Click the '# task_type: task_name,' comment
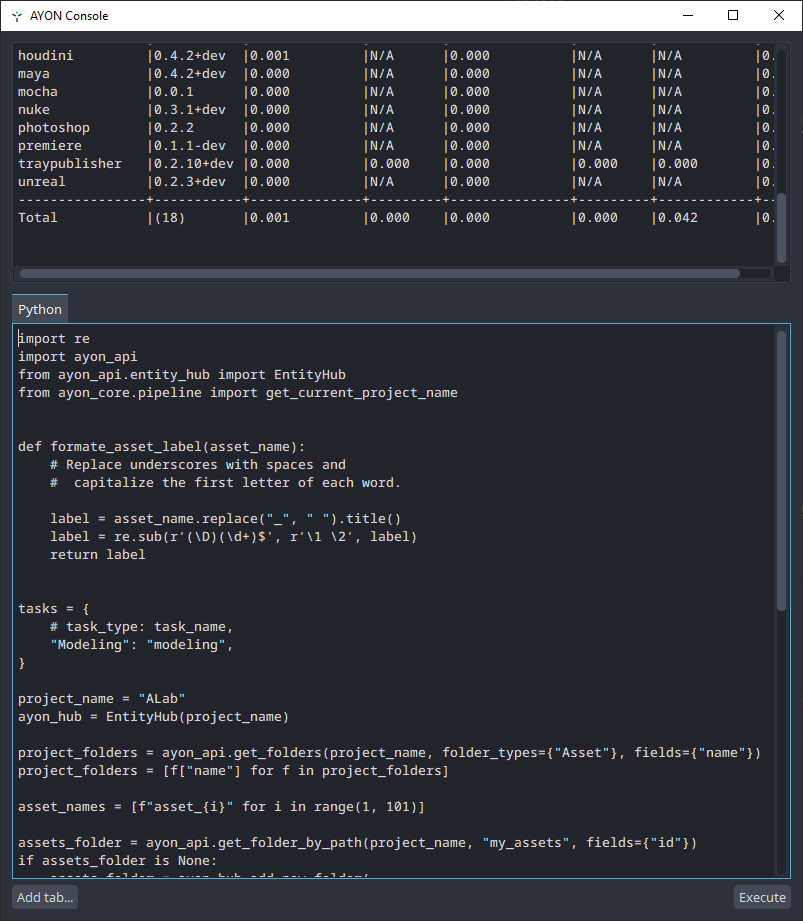This screenshot has height=921, width=803. 142,627
